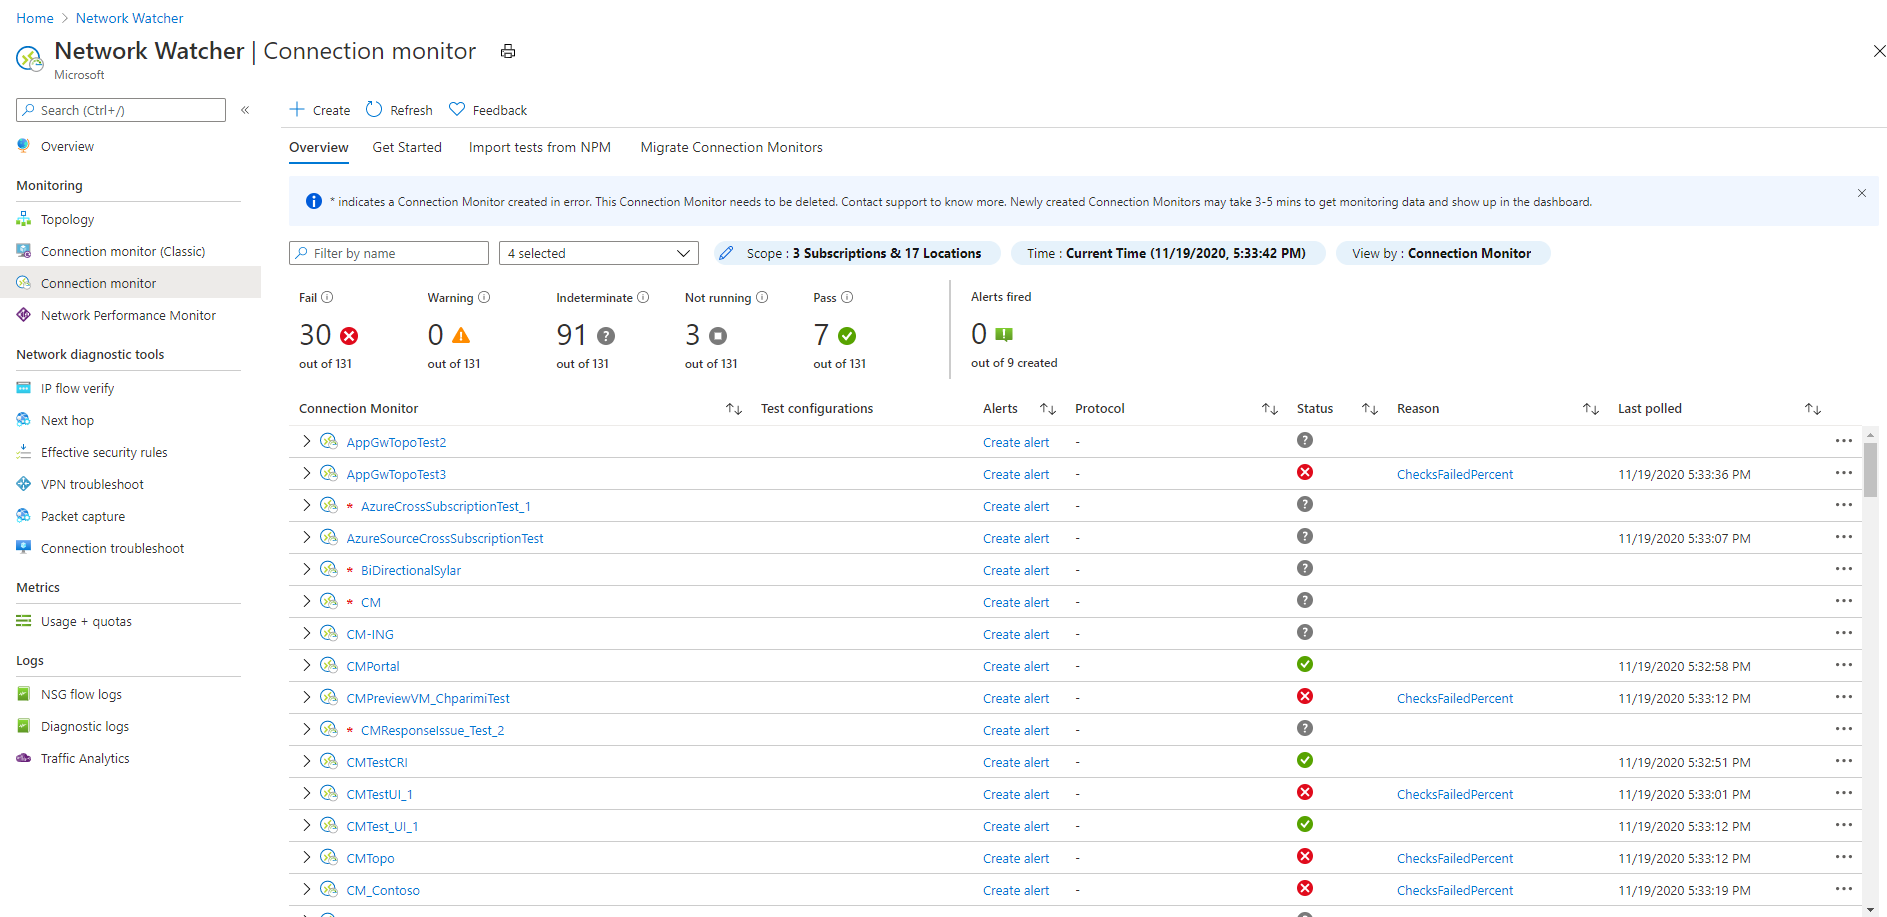Collapse the left navigation pane

245,110
